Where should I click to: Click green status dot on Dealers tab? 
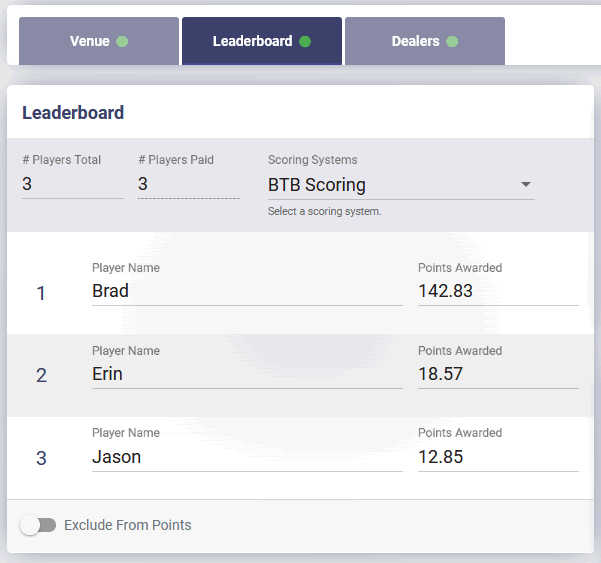click(x=452, y=41)
